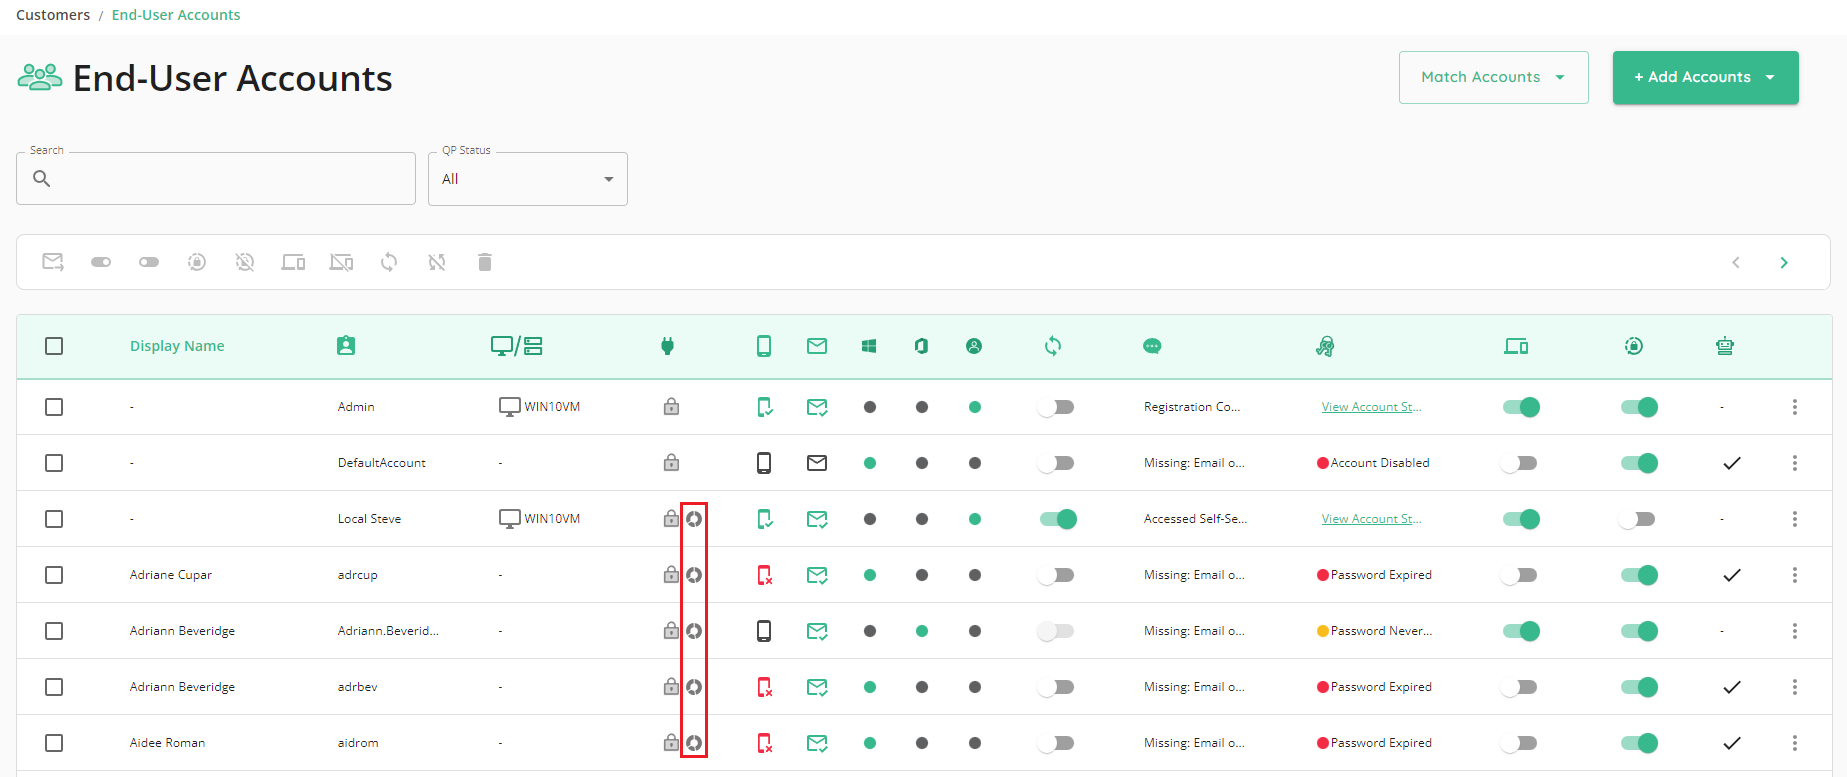
Task: Open more options menu for Local Steve row
Action: click(1795, 519)
